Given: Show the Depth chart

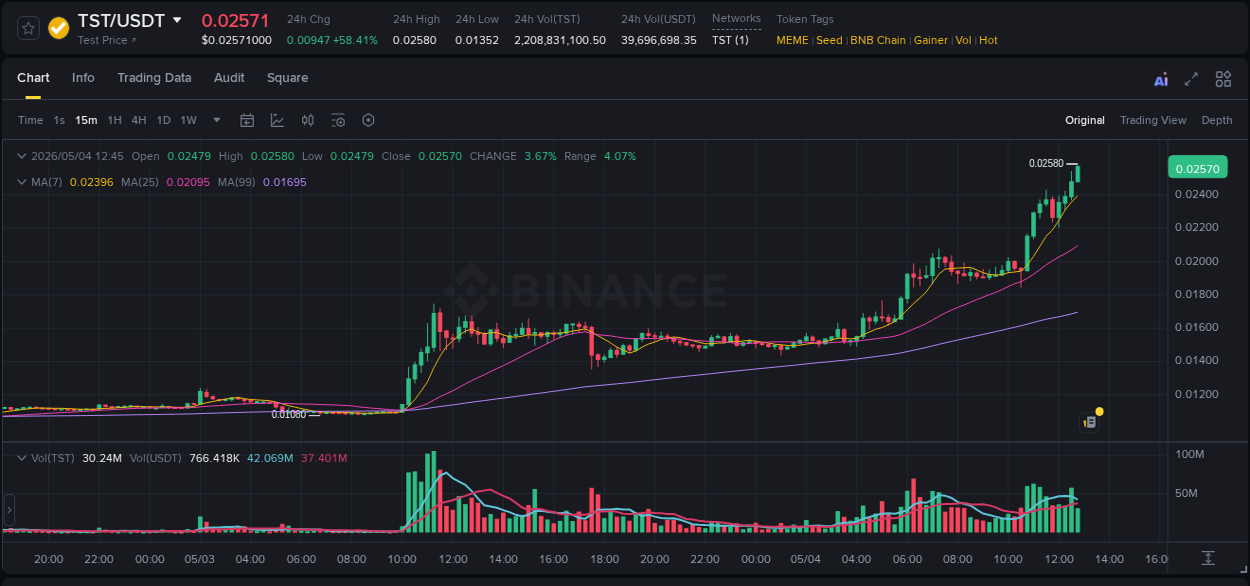Looking at the screenshot, I should (1217, 120).
